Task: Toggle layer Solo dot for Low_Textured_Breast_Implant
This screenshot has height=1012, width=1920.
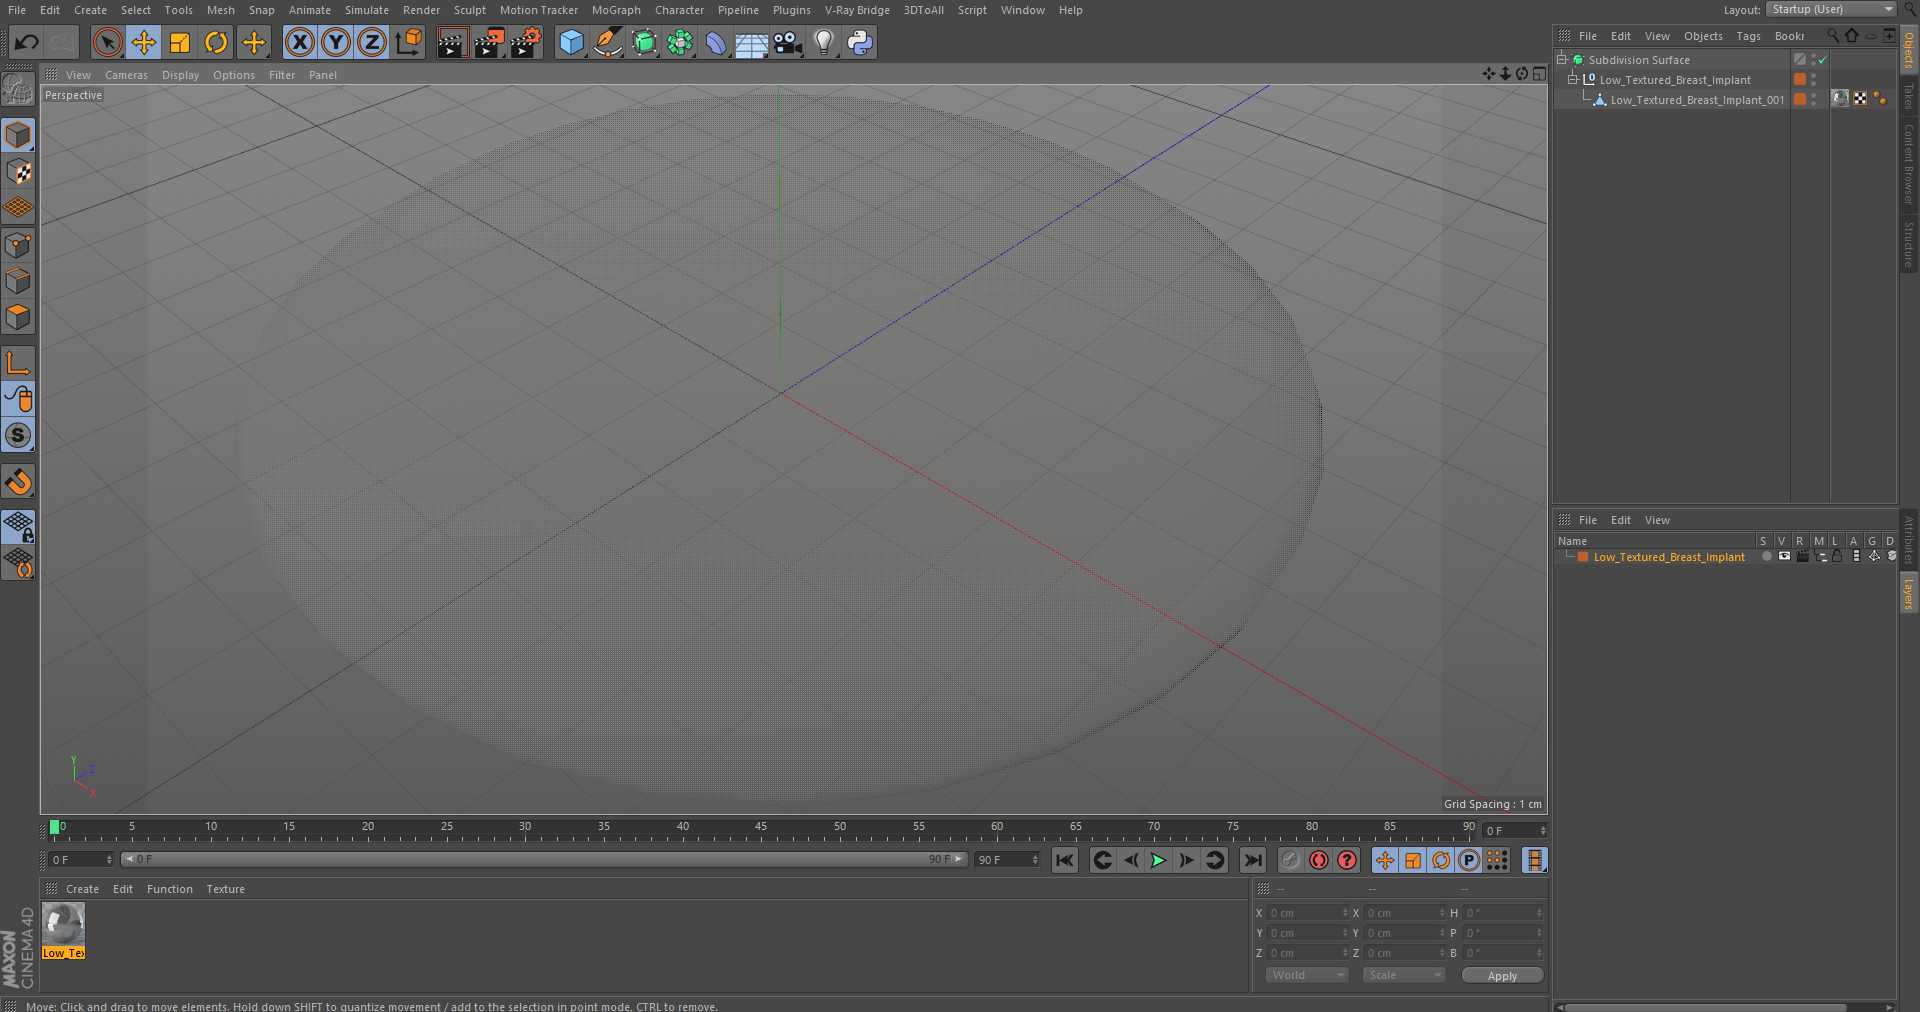Action: 1766,557
